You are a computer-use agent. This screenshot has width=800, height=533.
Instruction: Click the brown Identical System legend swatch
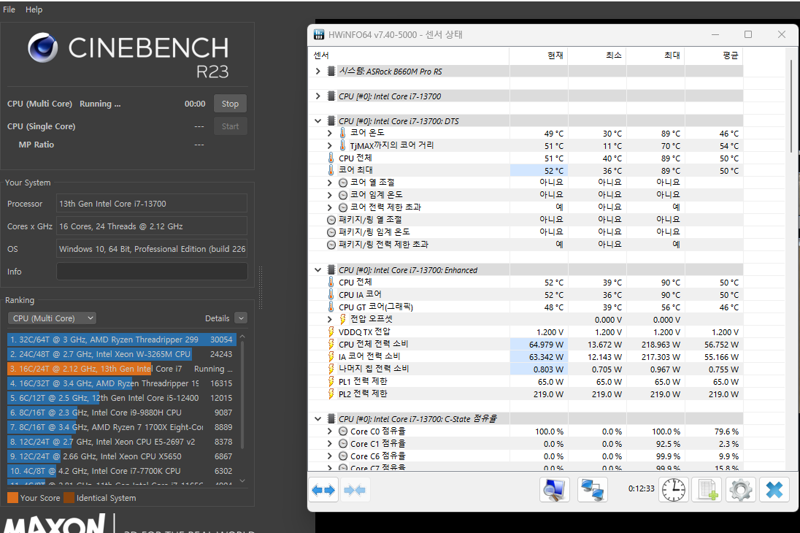pyautogui.click(x=69, y=498)
